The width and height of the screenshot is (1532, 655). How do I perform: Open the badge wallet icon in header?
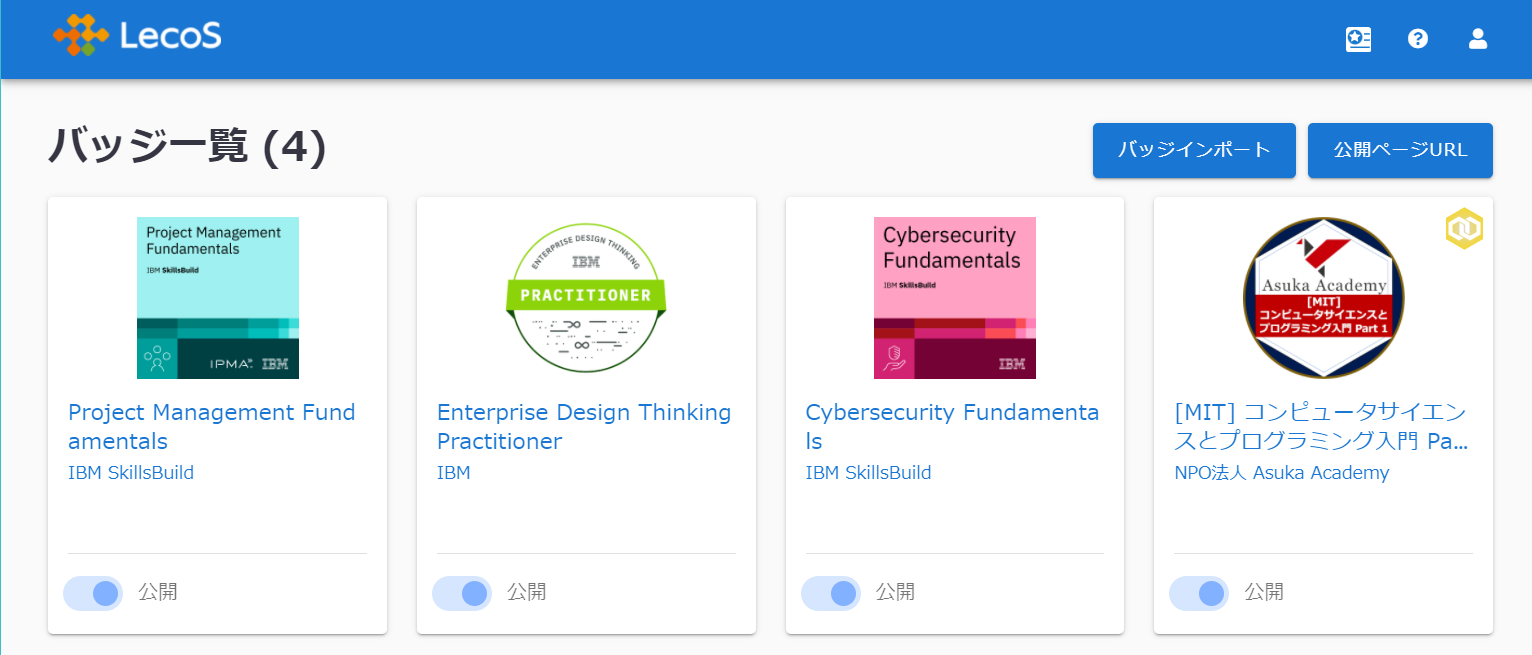[1358, 39]
